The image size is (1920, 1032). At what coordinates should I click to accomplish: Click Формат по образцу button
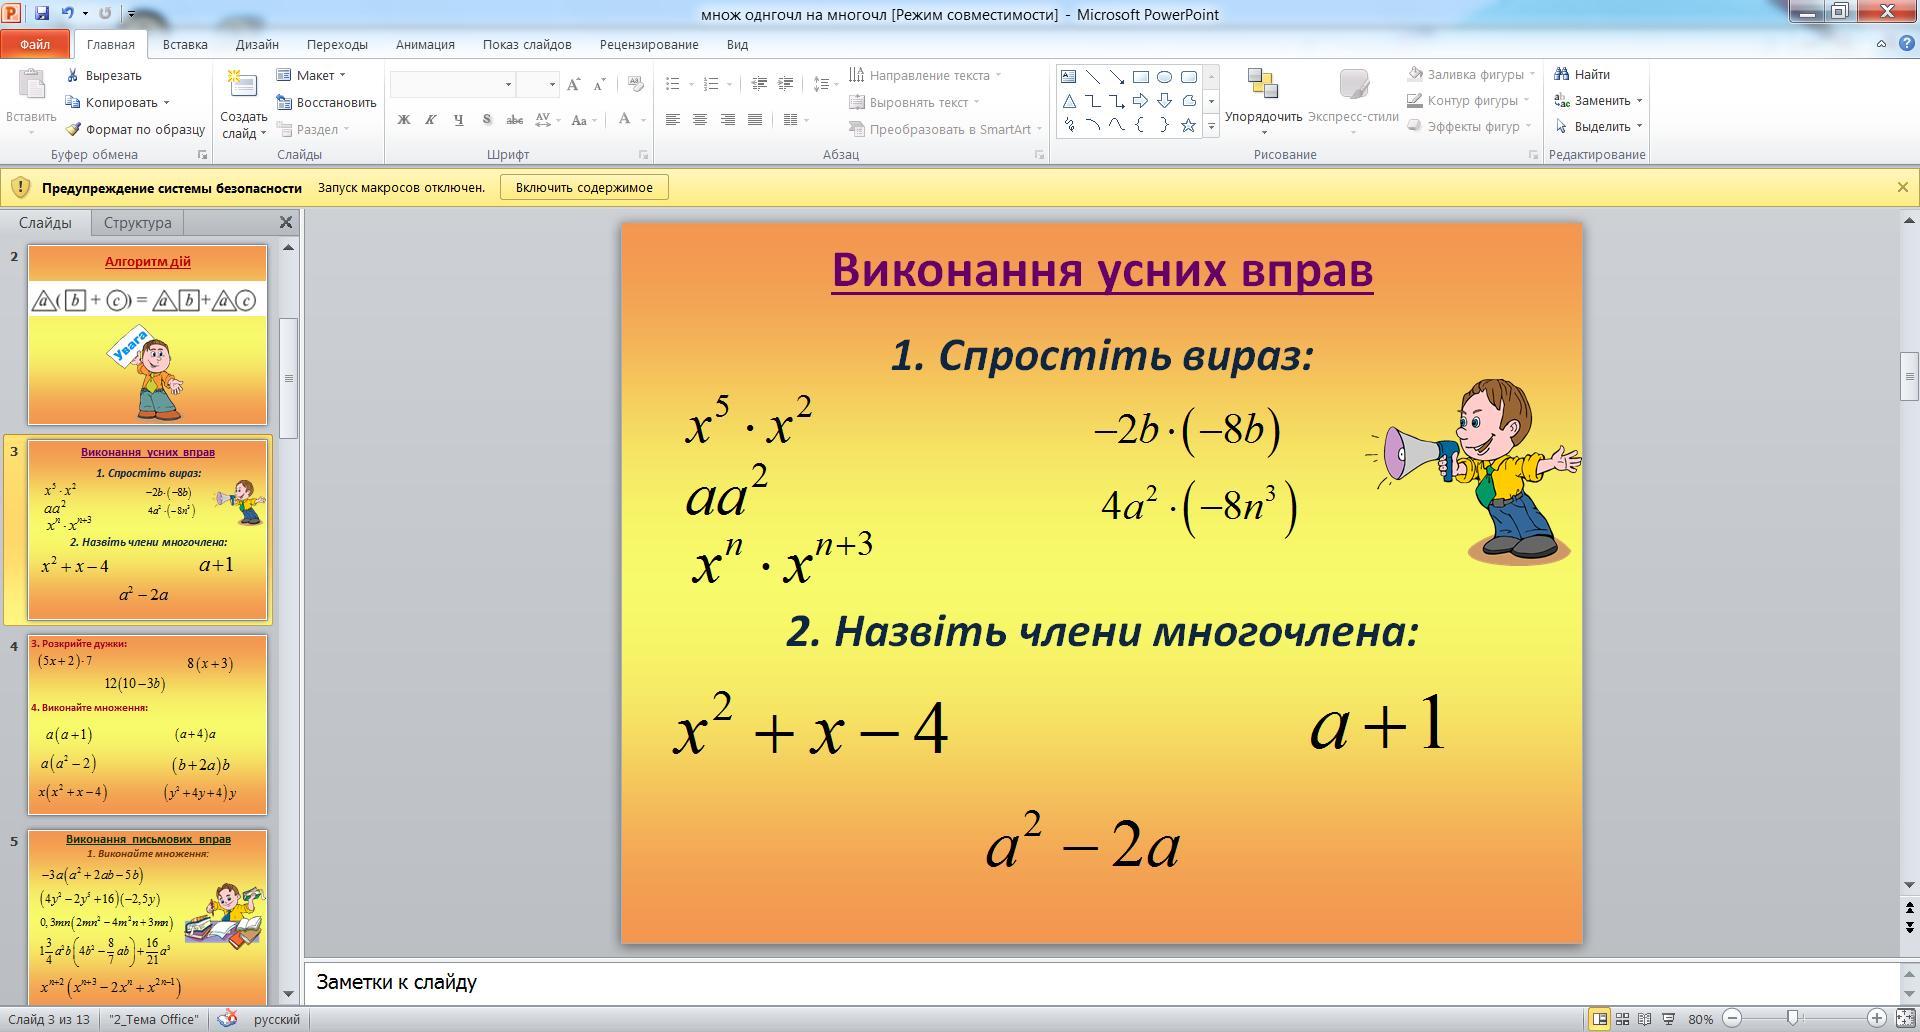pos(135,129)
